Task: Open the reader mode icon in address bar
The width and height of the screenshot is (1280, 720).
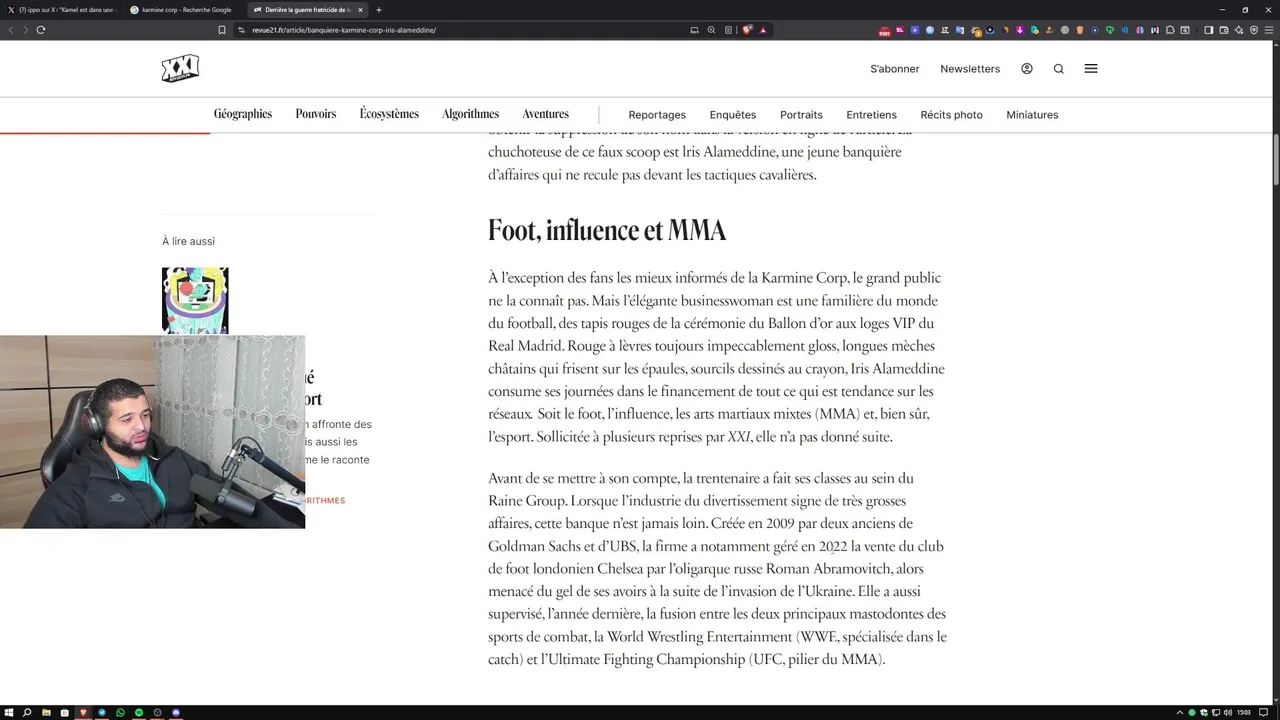Action: [x=728, y=30]
